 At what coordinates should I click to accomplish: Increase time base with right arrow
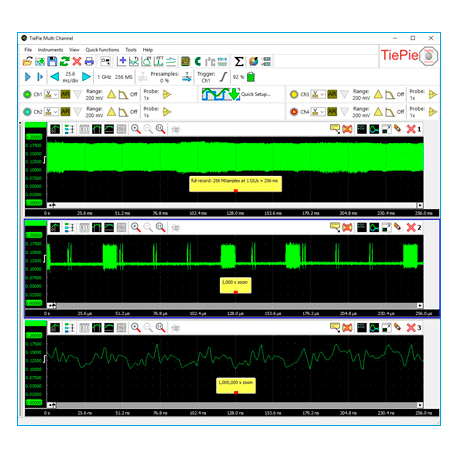(86, 77)
